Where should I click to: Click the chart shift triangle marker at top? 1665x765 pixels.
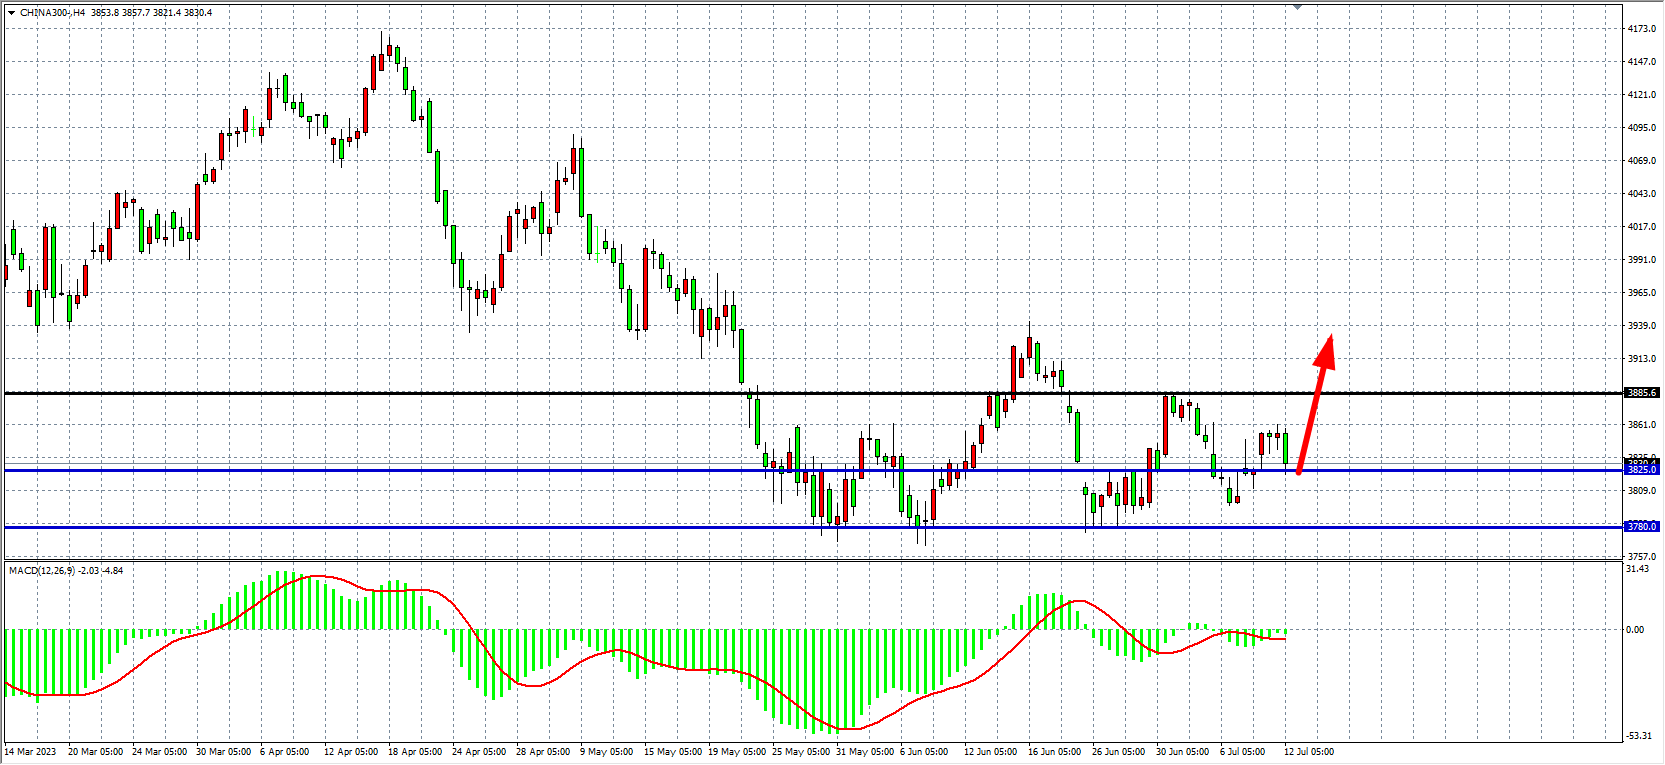click(1297, 7)
